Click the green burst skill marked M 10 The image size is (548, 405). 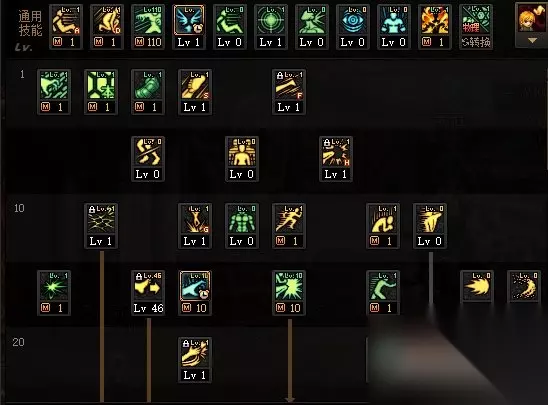click(x=289, y=293)
